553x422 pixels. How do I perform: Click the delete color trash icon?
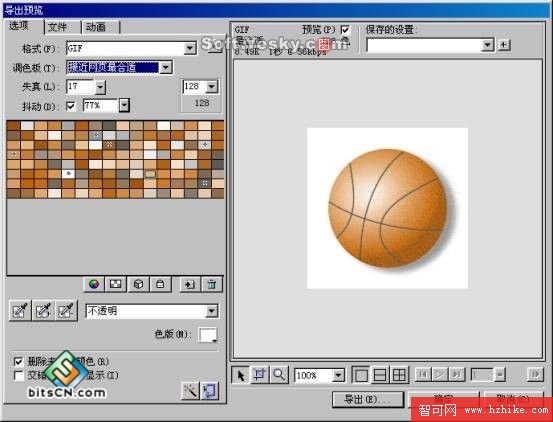tap(212, 285)
